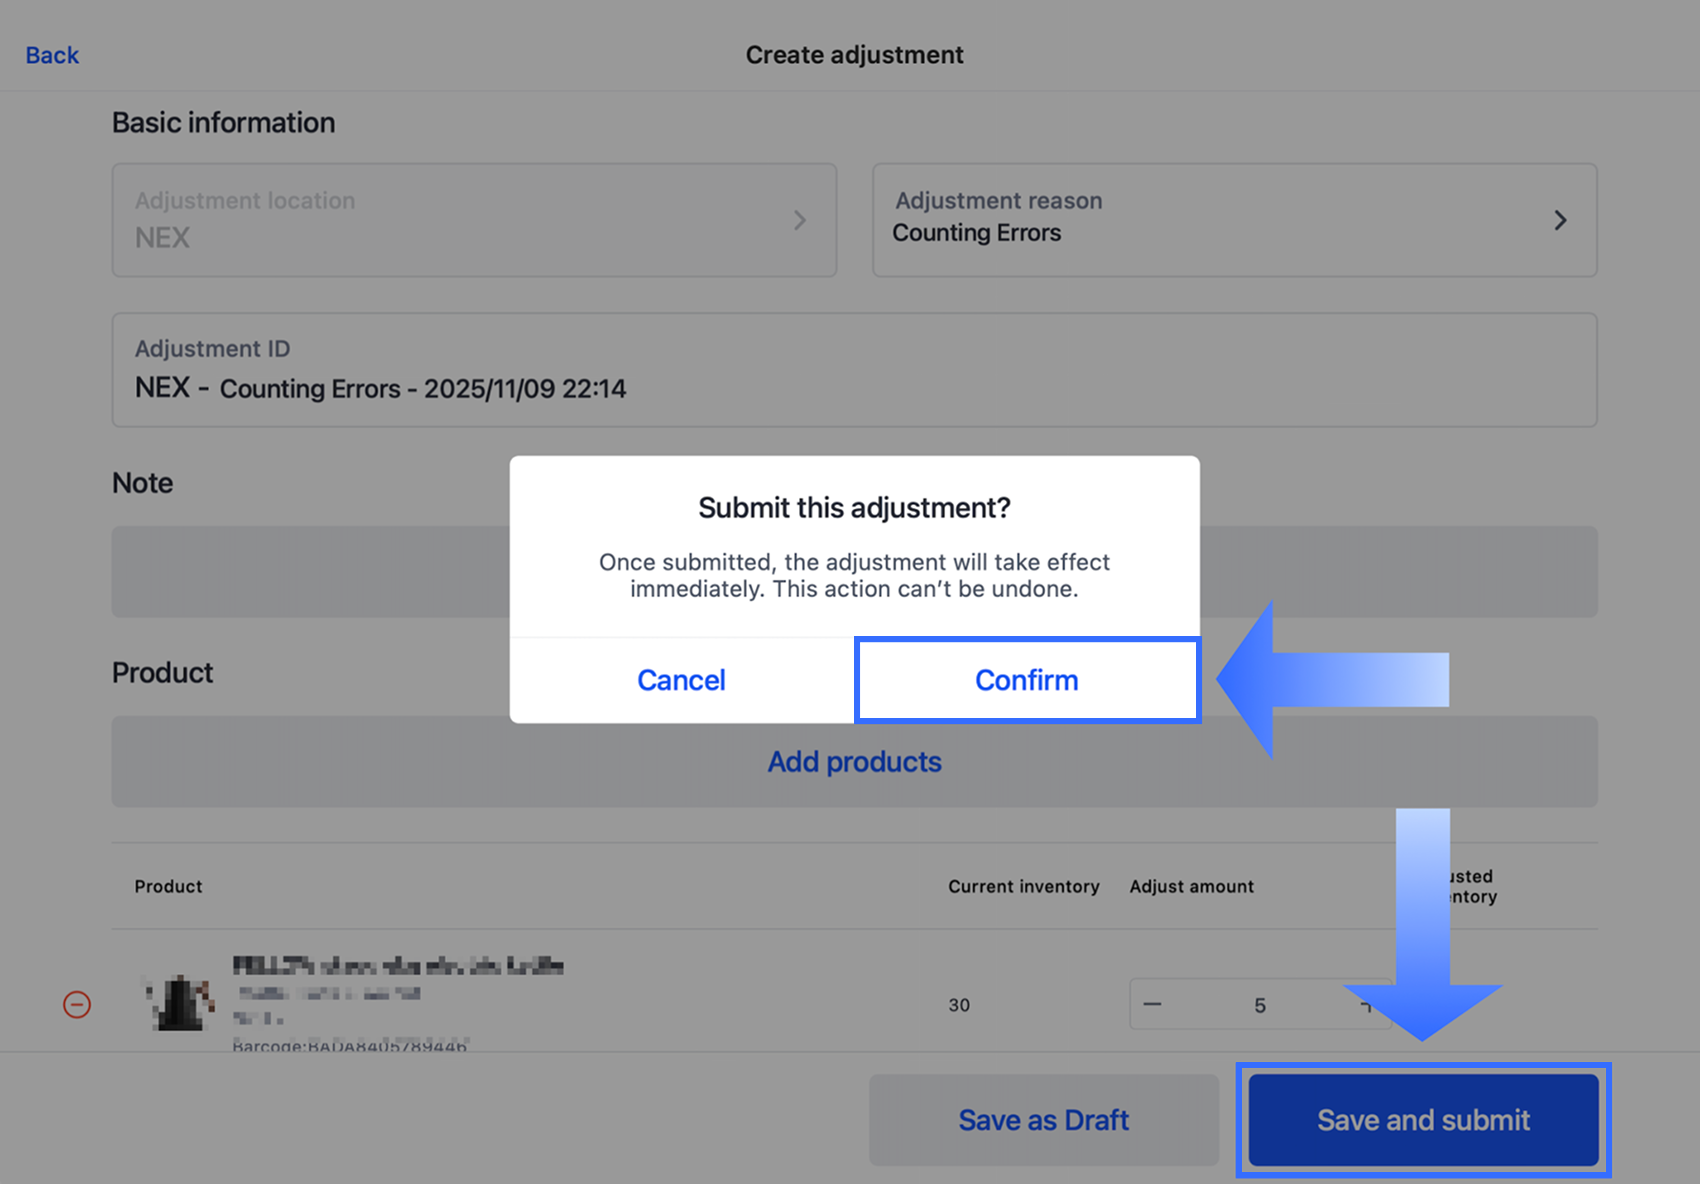Tap Add products

pos(854,762)
